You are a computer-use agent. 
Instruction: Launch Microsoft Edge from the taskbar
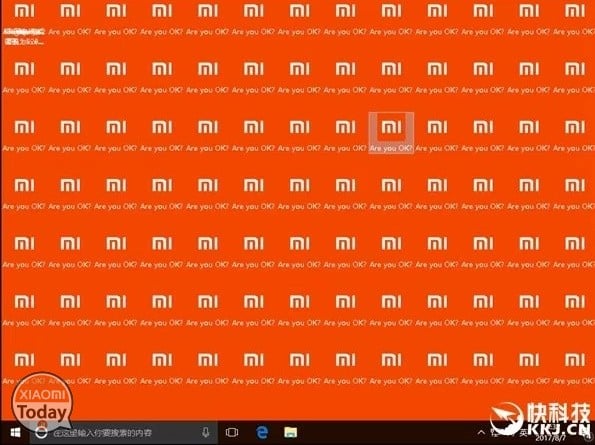click(262, 432)
